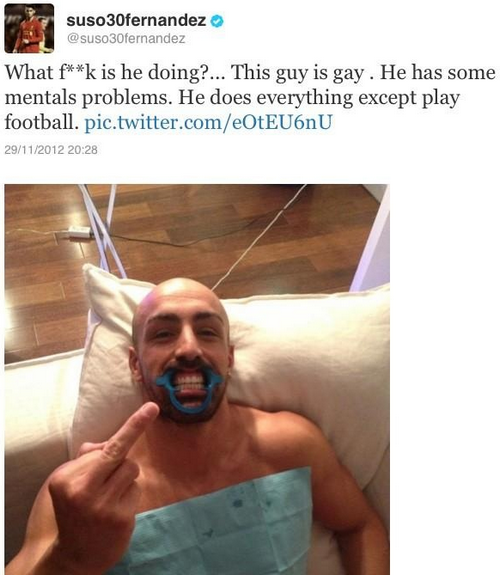The image size is (500, 575).
Task: Click the teal dental bib in photo
Action: pos(220,524)
